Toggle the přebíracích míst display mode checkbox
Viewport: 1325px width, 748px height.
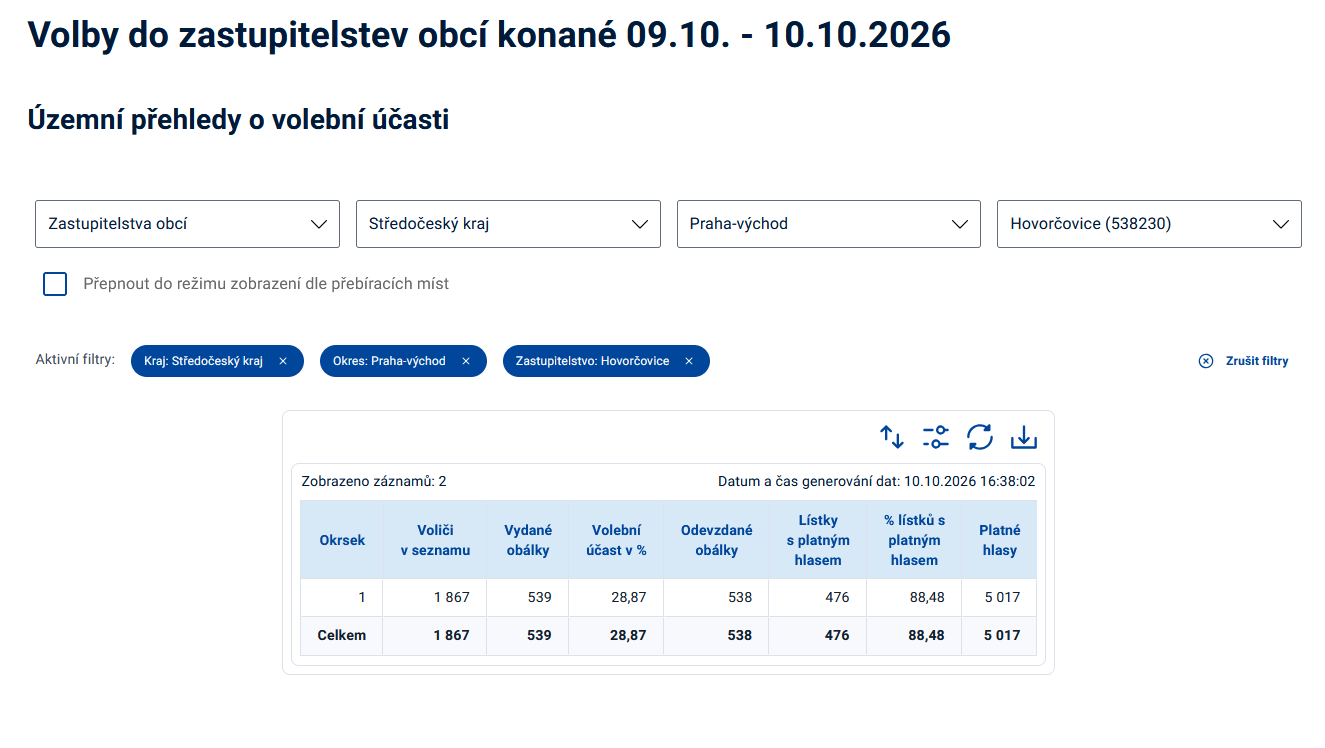55,284
